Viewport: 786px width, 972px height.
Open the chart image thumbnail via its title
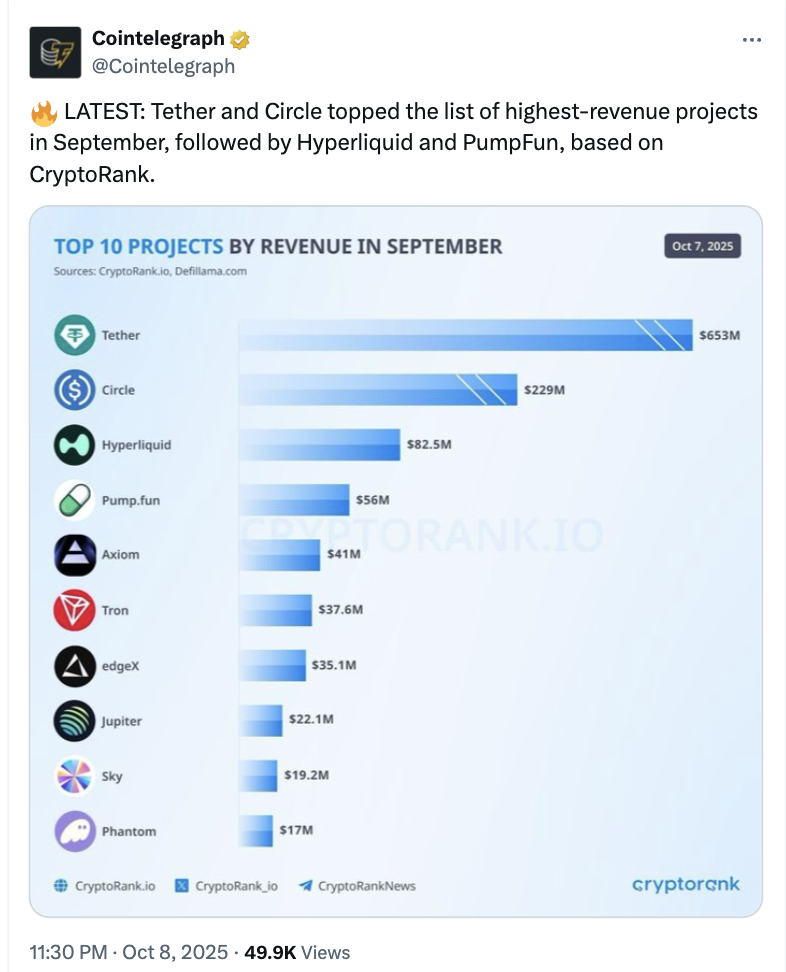[x=278, y=246]
